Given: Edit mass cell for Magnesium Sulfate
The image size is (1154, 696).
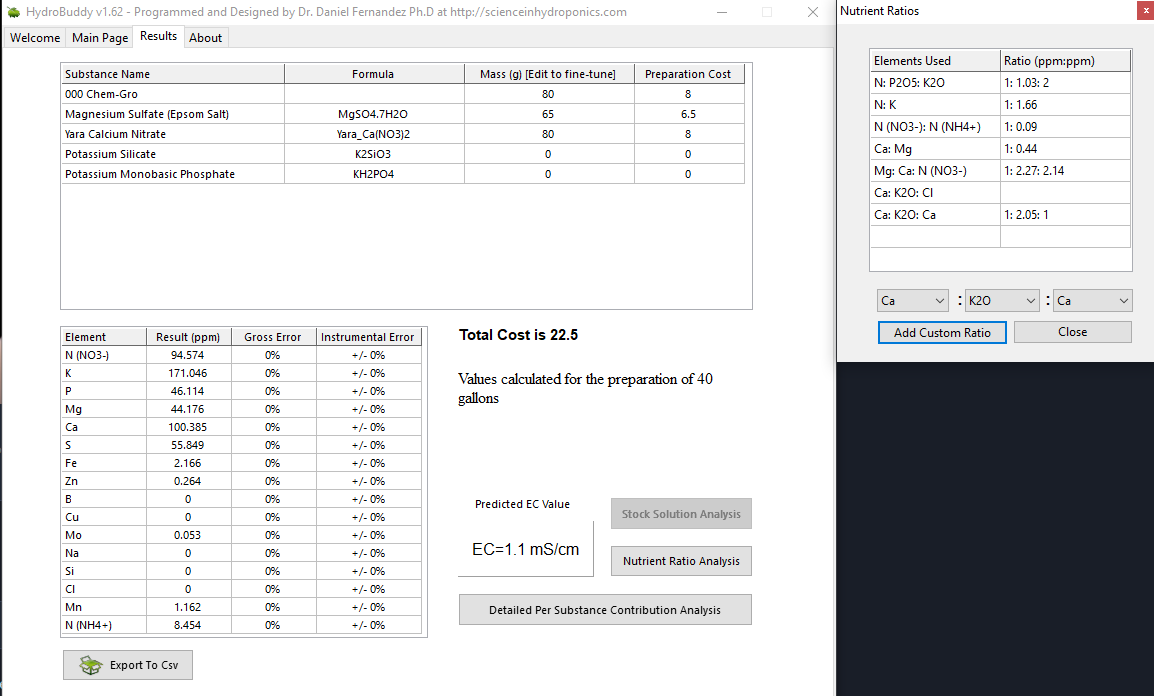Looking at the screenshot, I should pyautogui.click(x=548, y=114).
